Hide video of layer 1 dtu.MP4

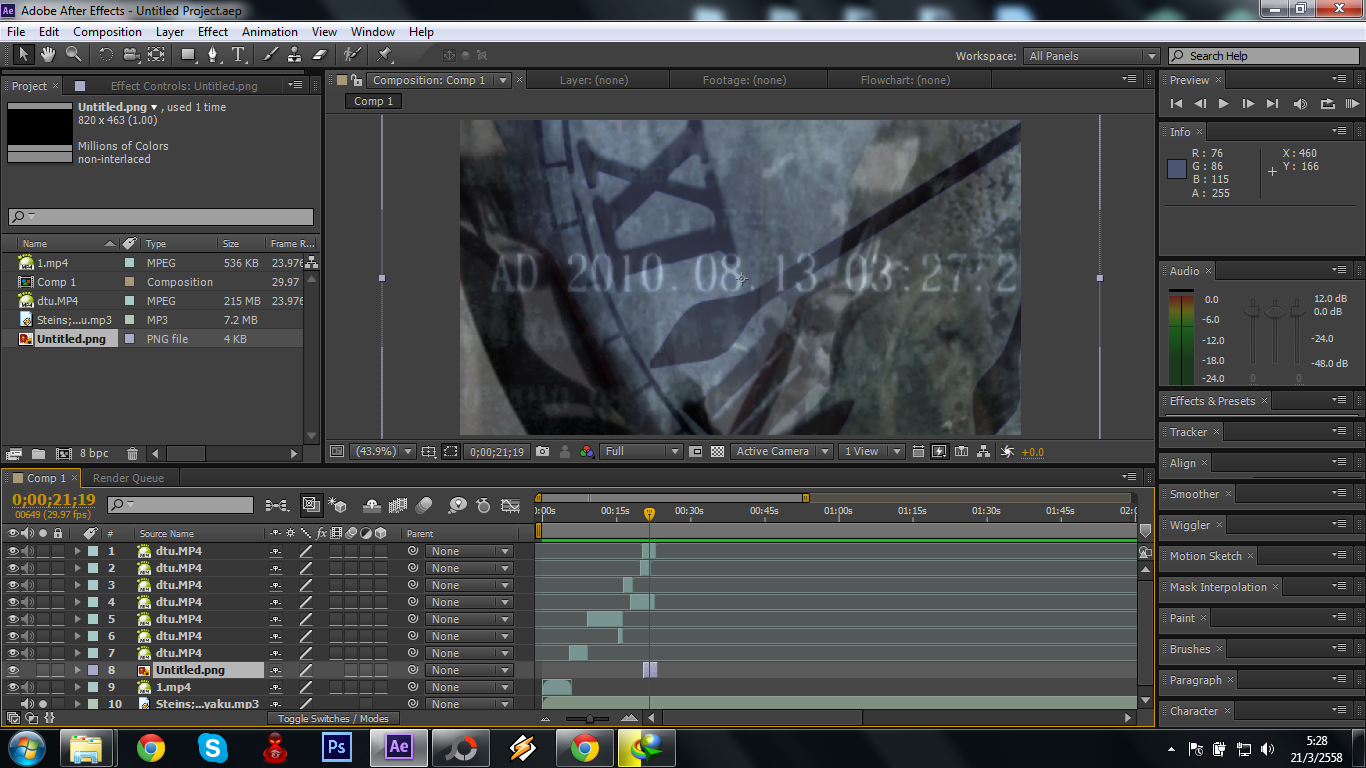(x=13, y=551)
